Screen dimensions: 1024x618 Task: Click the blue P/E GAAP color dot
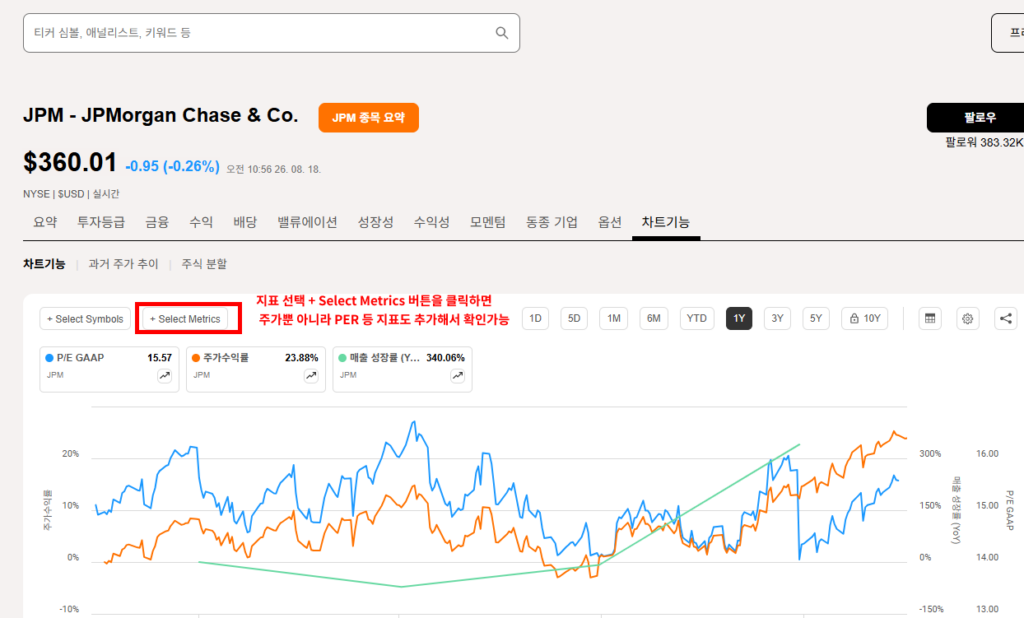click(x=49, y=358)
